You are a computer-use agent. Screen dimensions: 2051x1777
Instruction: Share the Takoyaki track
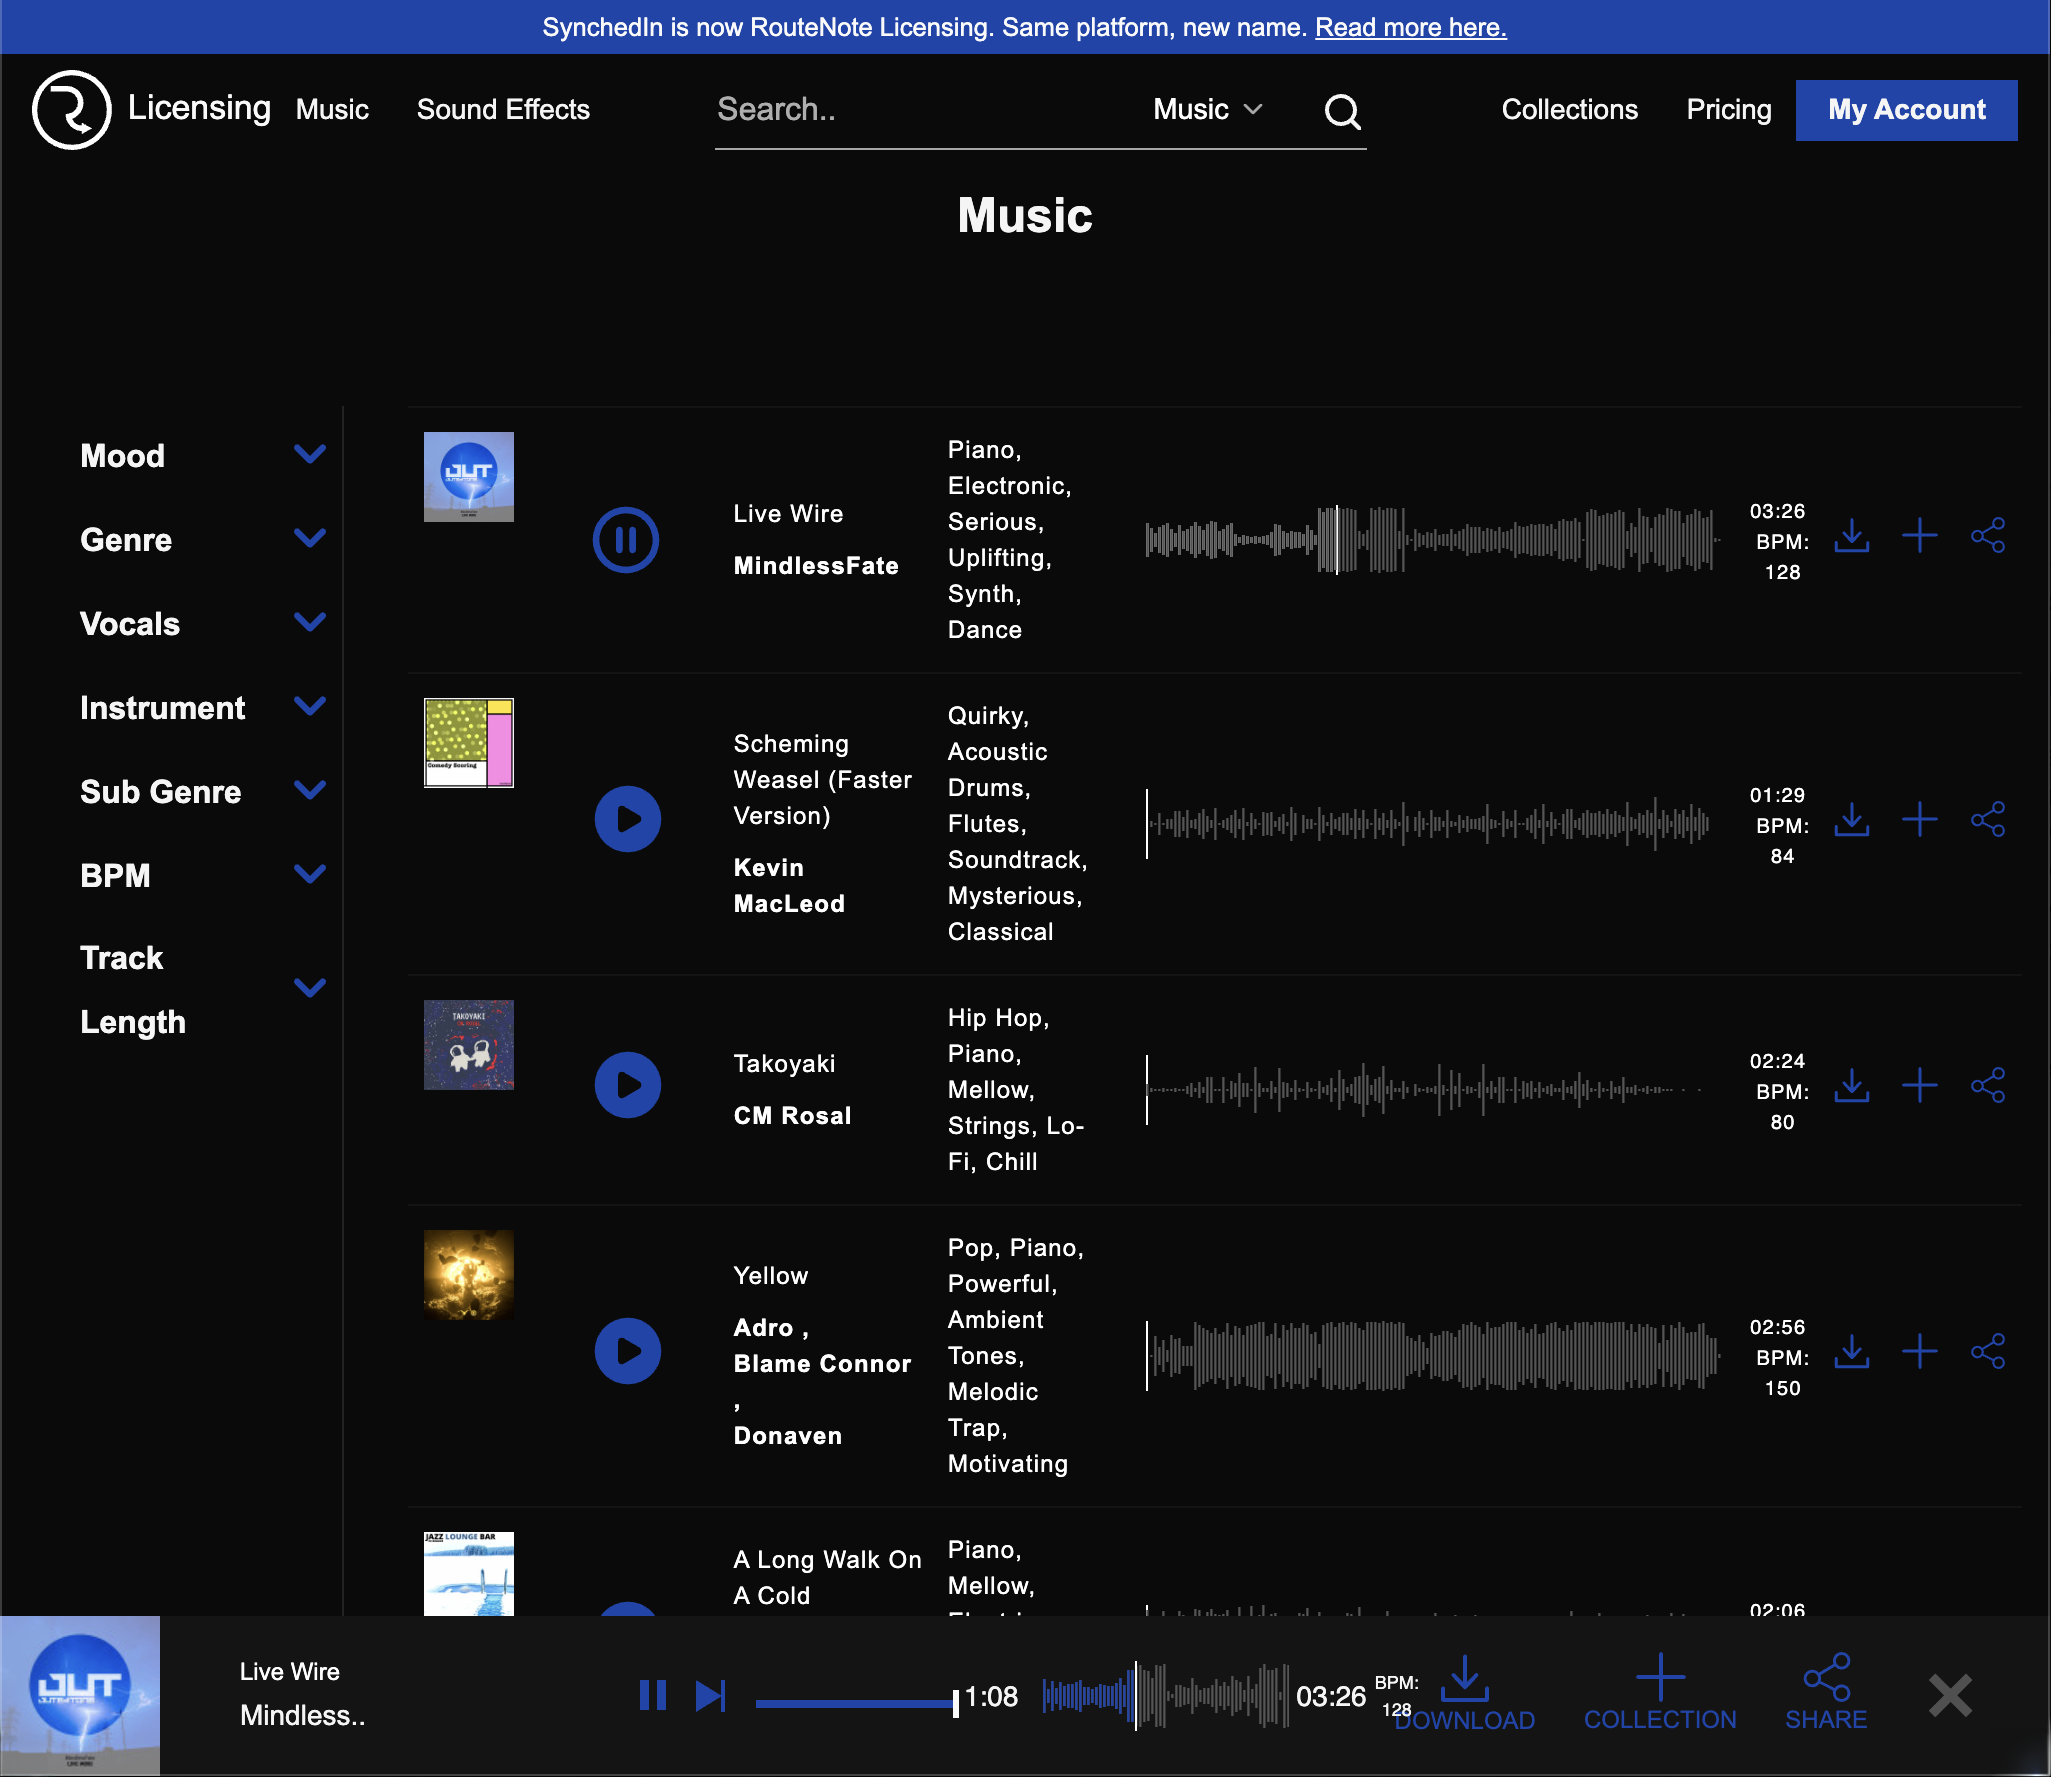point(1987,1085)
